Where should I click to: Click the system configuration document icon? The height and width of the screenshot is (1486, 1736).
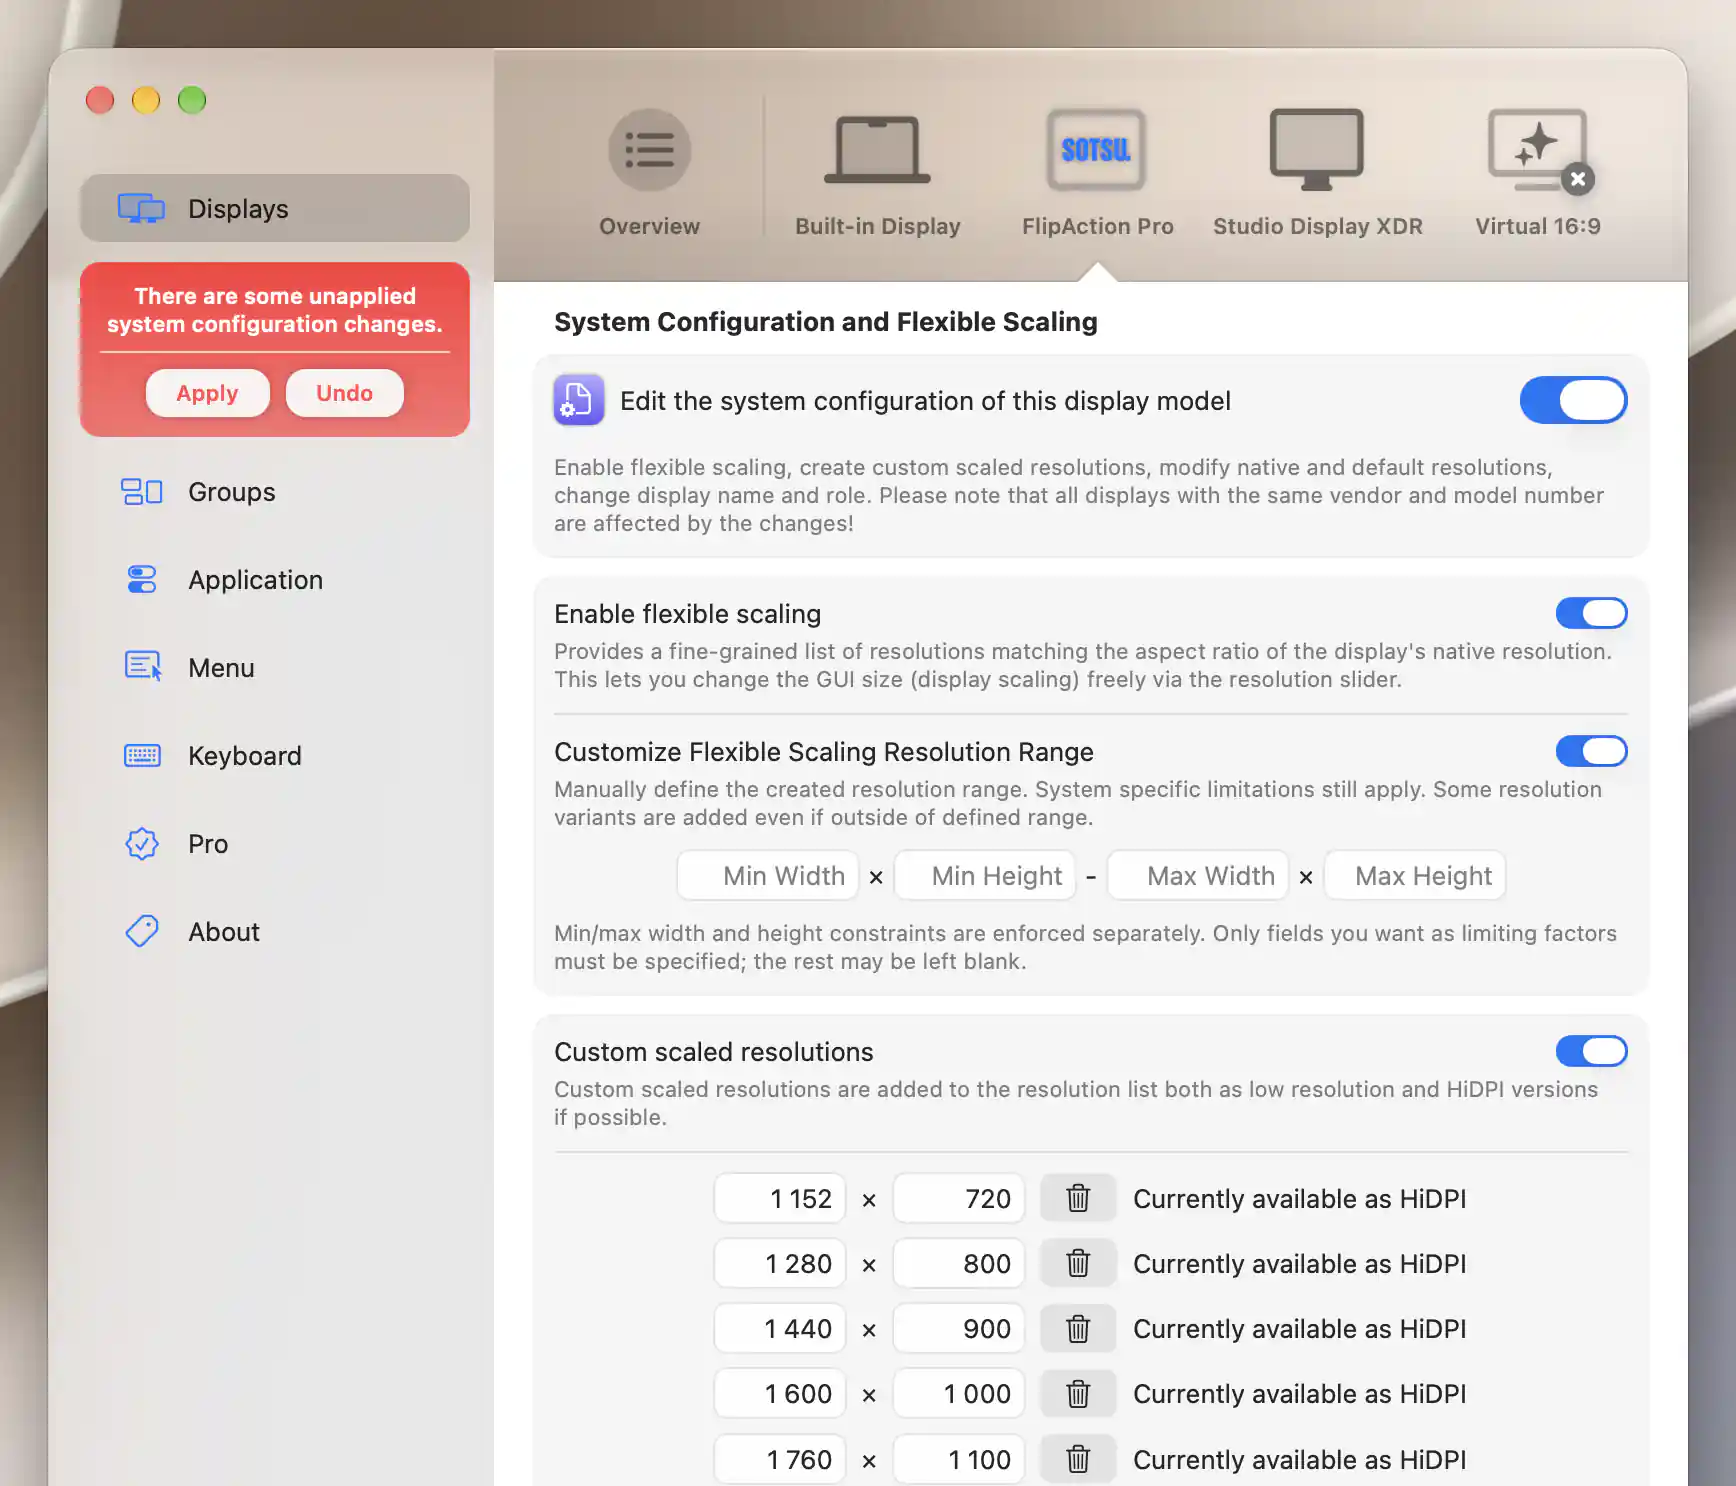point(579,400)
